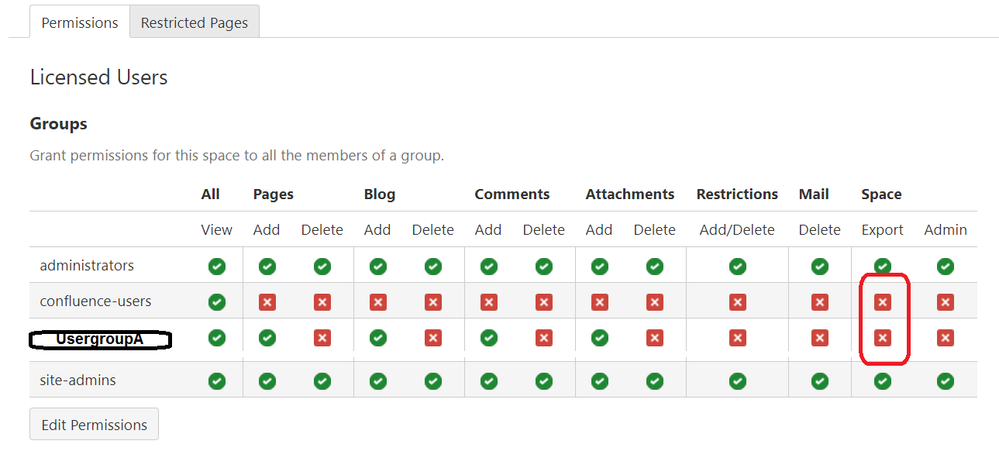The height and width of the screenshot is (468, 999).
Task: Click site-admins Space Admin green check icon
Action: 945,381
